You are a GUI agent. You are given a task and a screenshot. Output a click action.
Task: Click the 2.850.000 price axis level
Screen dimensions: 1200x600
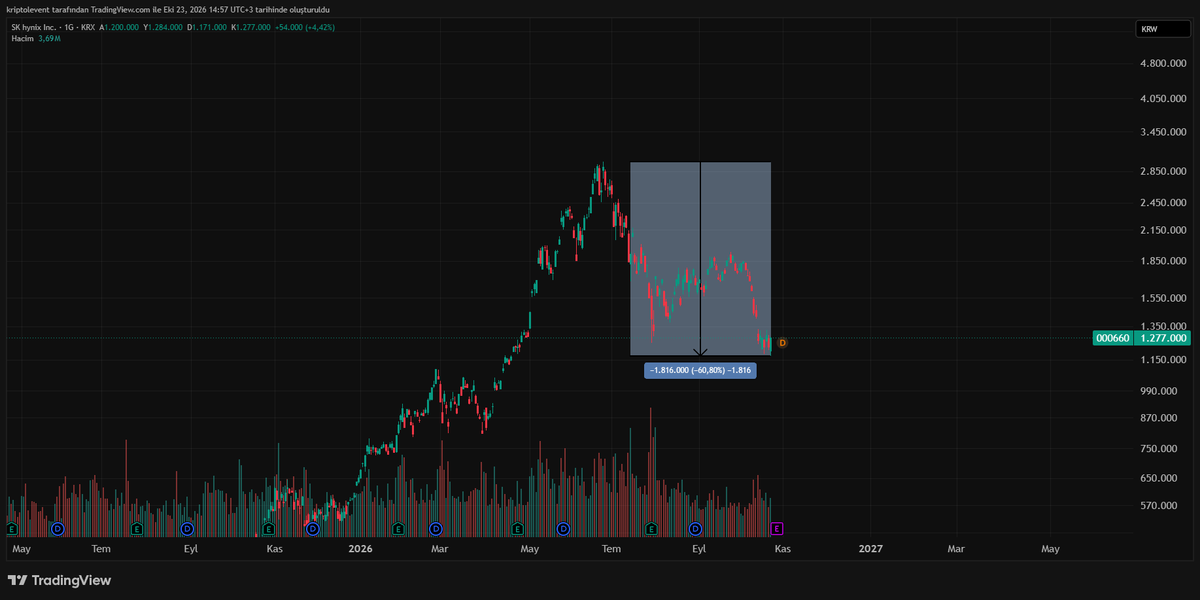[x=1163, y=171]
